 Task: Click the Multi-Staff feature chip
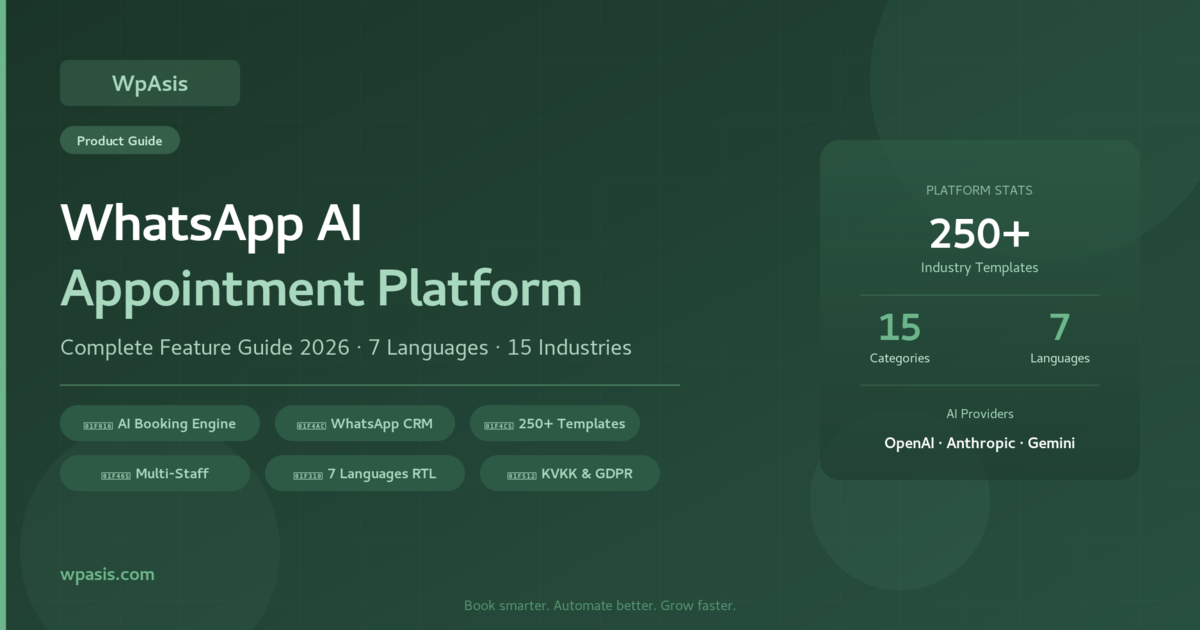[155, 473]
